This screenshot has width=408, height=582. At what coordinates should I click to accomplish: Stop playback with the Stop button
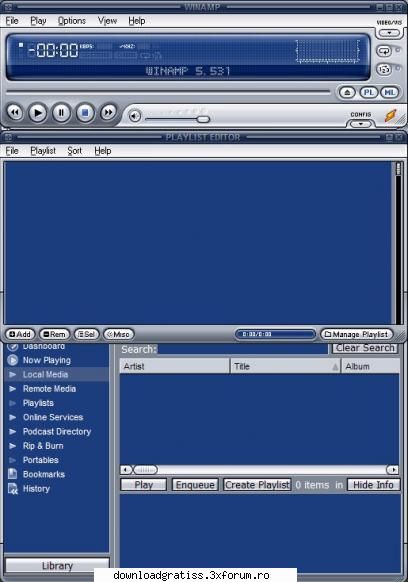click(85, 112)
